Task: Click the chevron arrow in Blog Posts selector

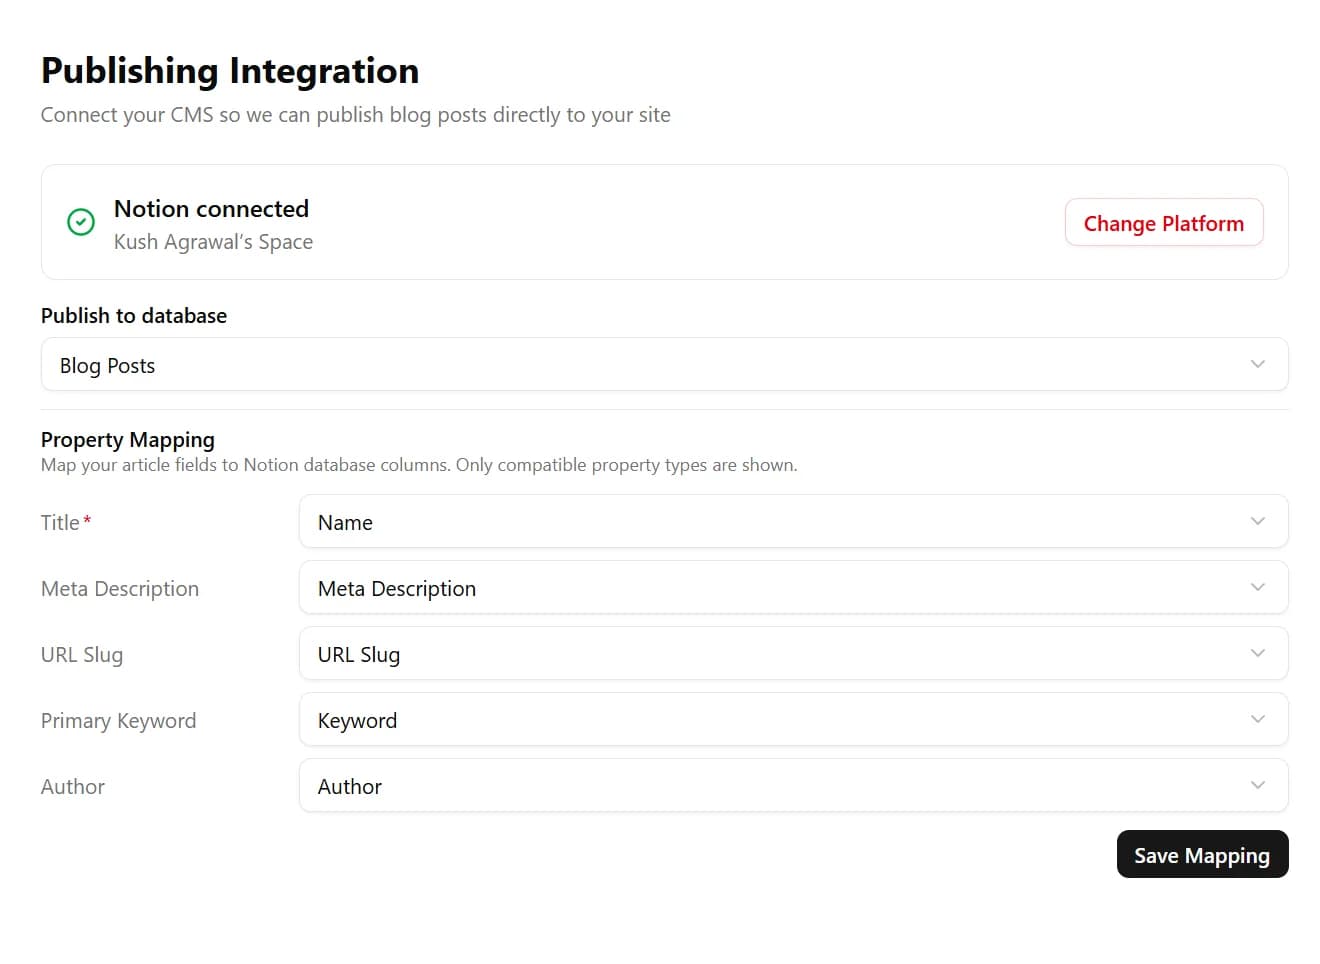Action: [1257, 364]
